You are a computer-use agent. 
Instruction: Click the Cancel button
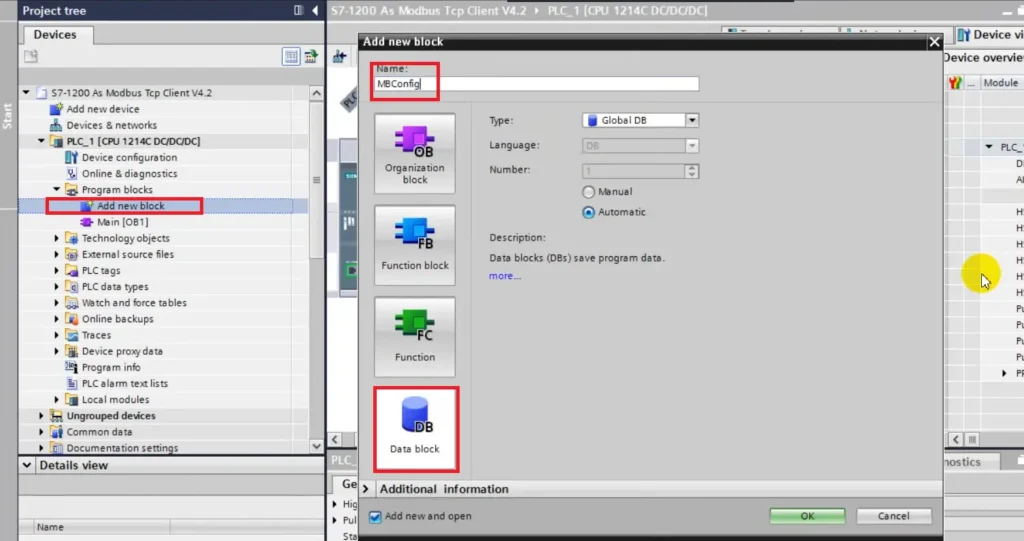893,516
